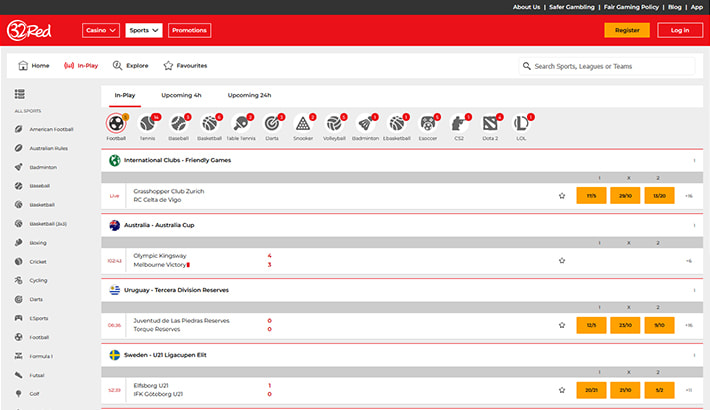Select the CS2 esport icon
Image resolution: width=710 pixels, height=410 pixels.
click(459, 123)
